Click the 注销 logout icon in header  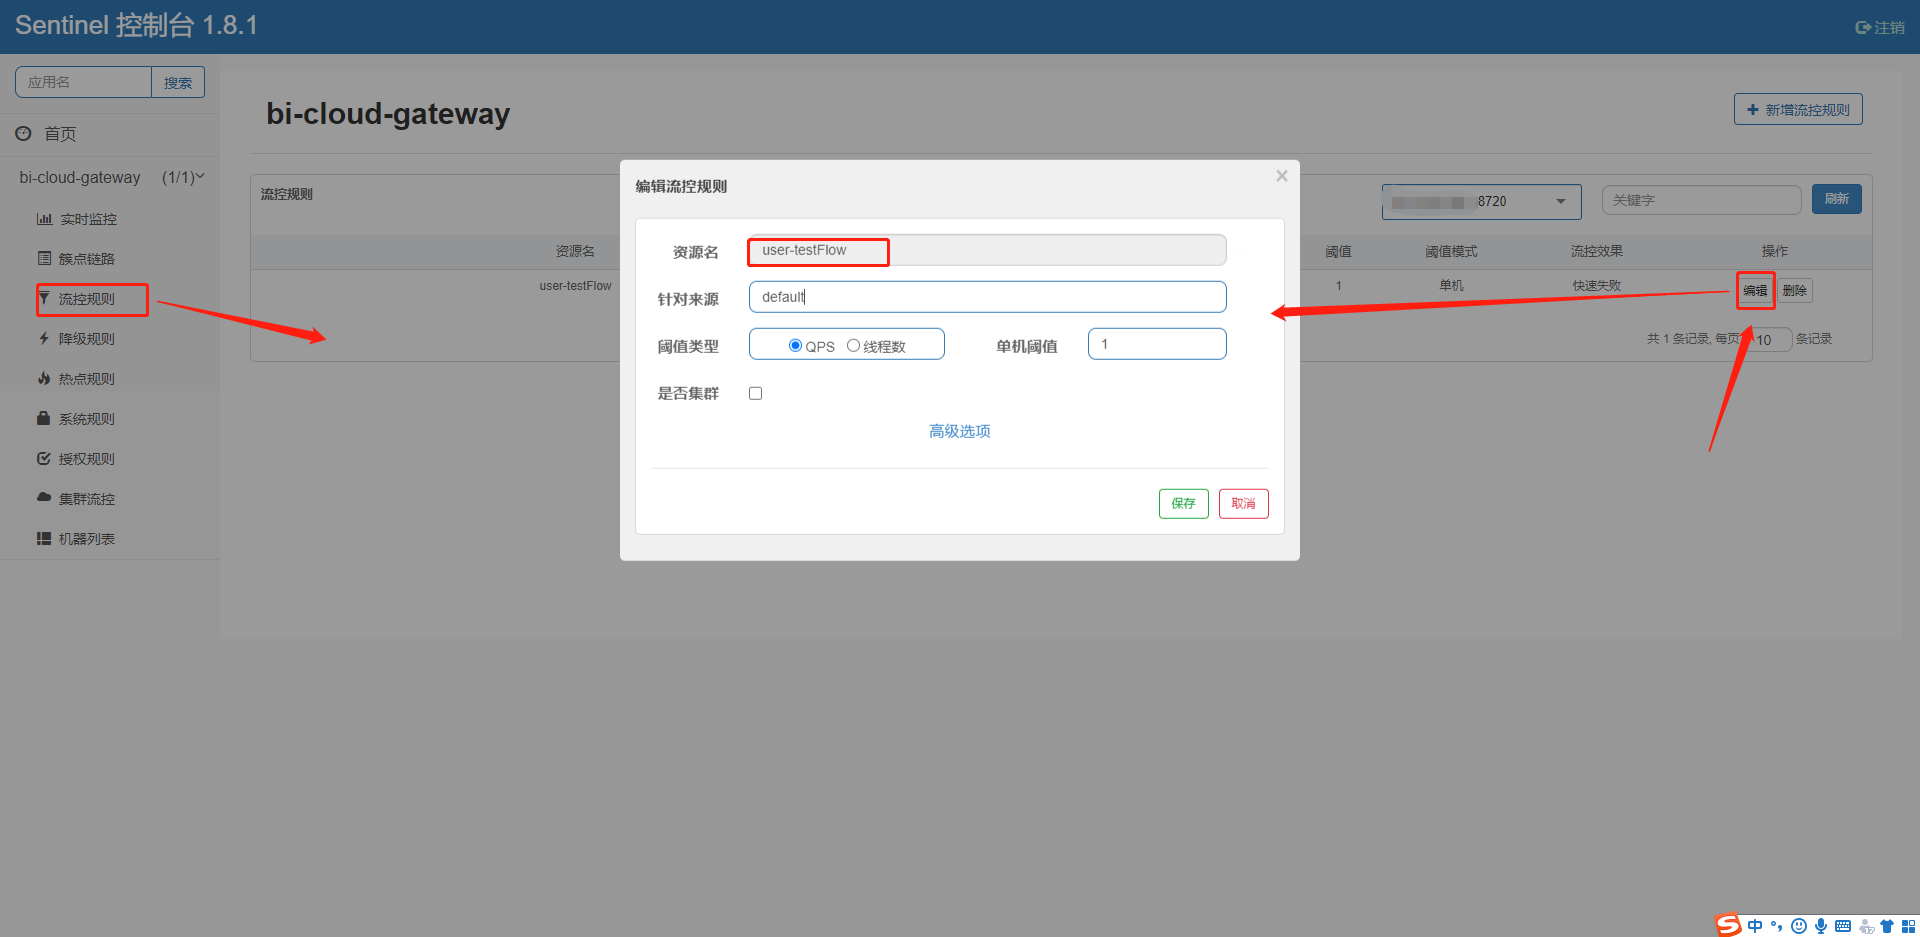1863,27
